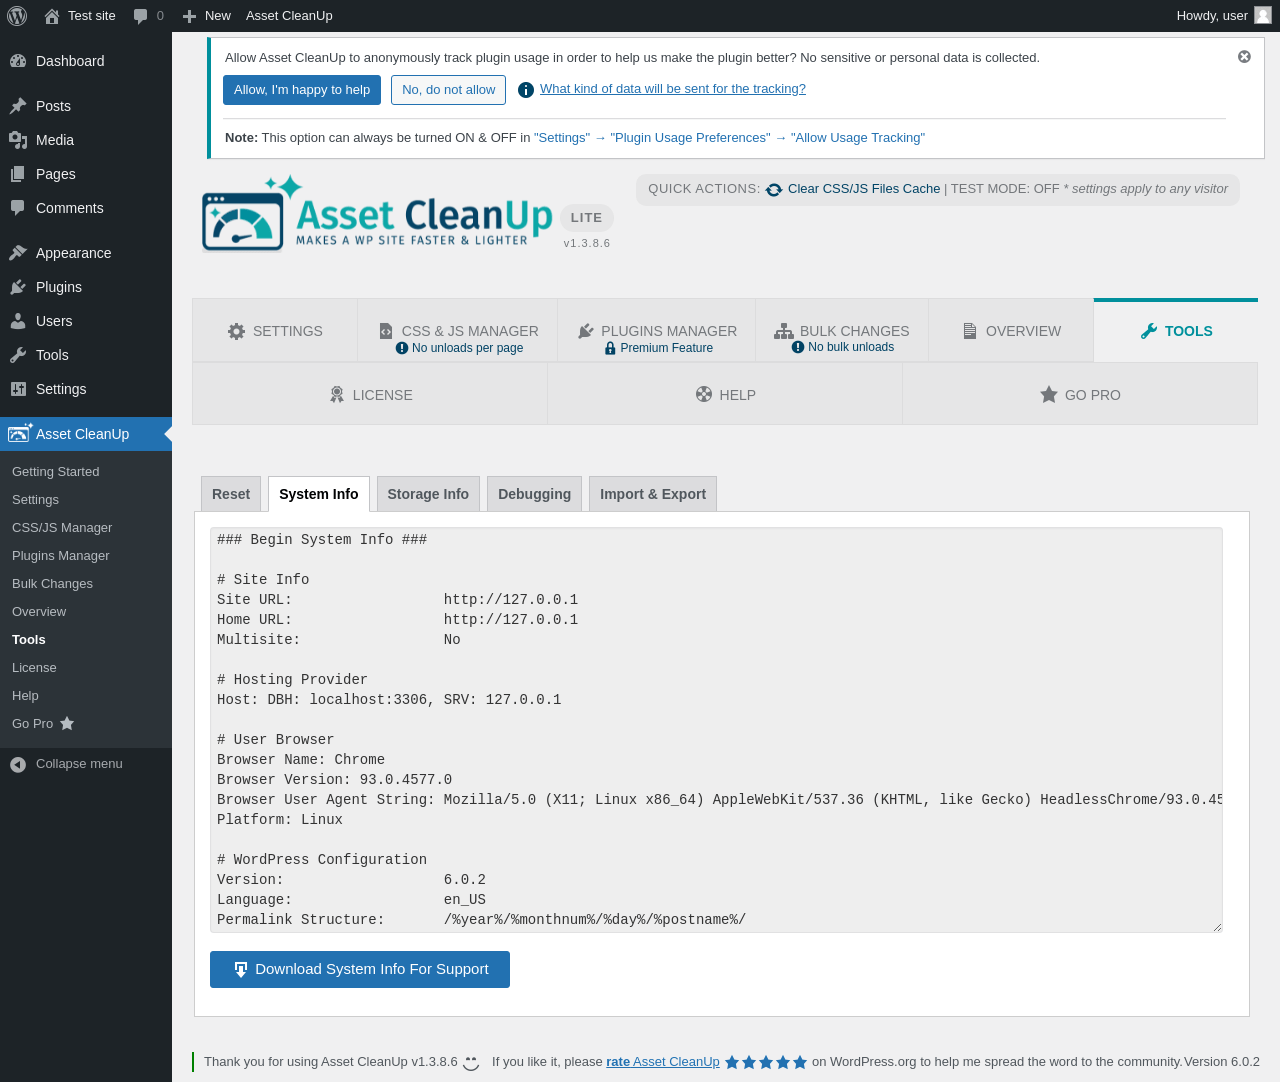Click the No bulk unloads notice
The height and width of the screenshot is (1082, 1280).
pyautogui.click(x=843, y=347)
